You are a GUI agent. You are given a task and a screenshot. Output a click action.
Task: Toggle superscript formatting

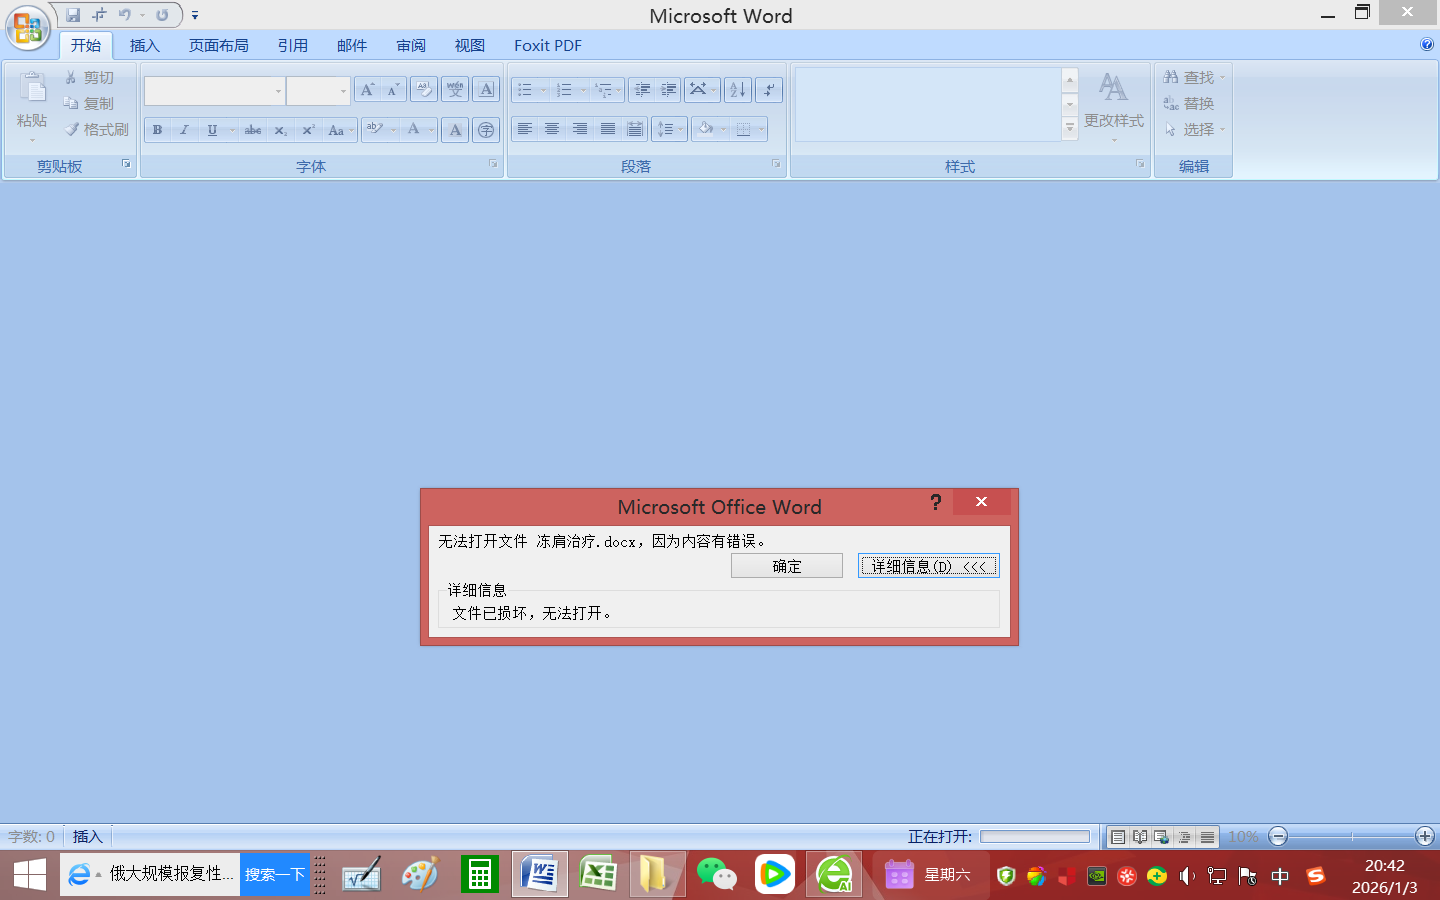tap(309, 130)
